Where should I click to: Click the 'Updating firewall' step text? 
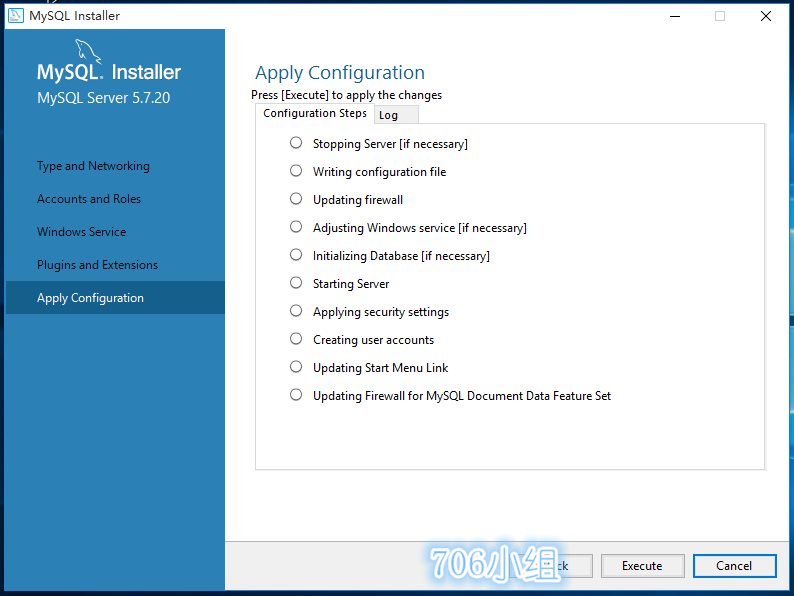click(x=358, y=200)
